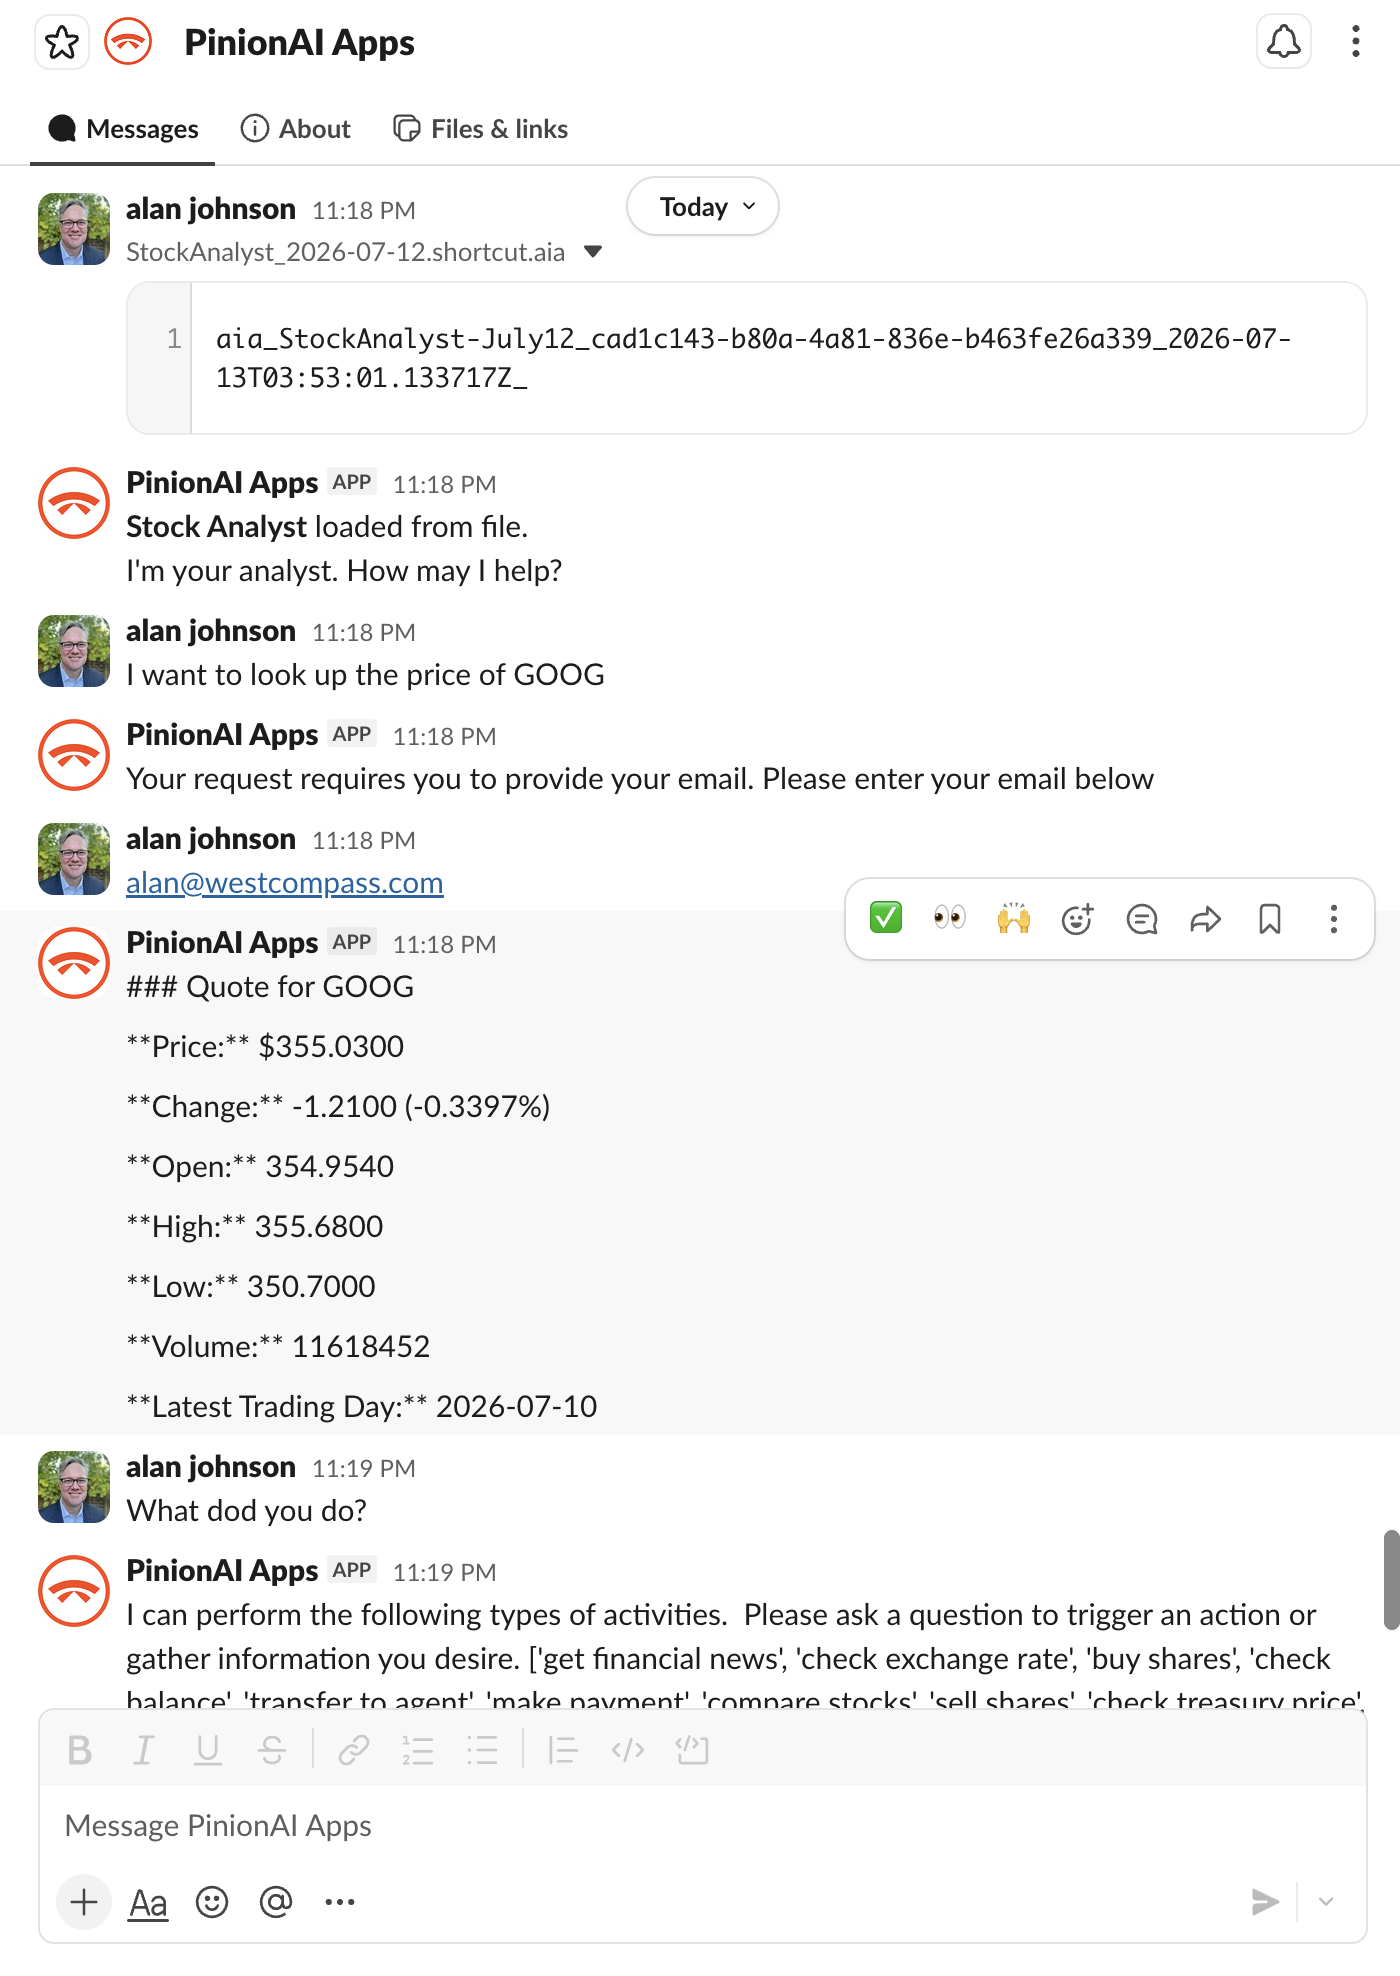Open the Today date jump dropdown
The height and width of the screenshot is (1976, 1400).
tap(703, 207)
